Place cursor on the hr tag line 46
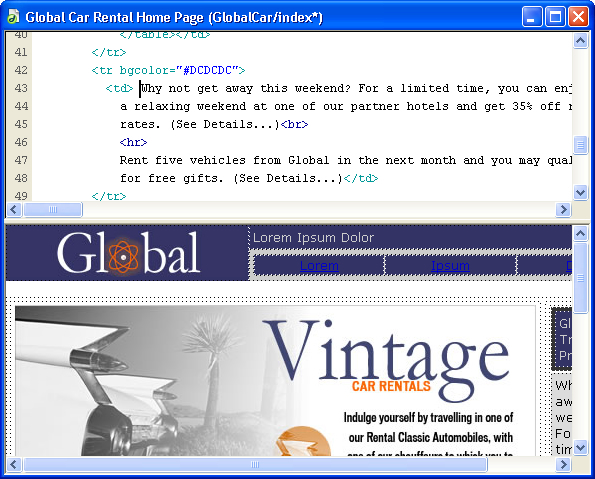Screen dimensions: 595x479 133,142
